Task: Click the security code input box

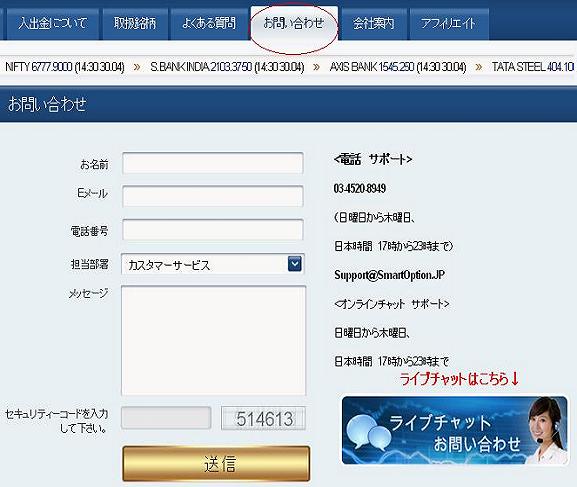Action: [166, 418]
